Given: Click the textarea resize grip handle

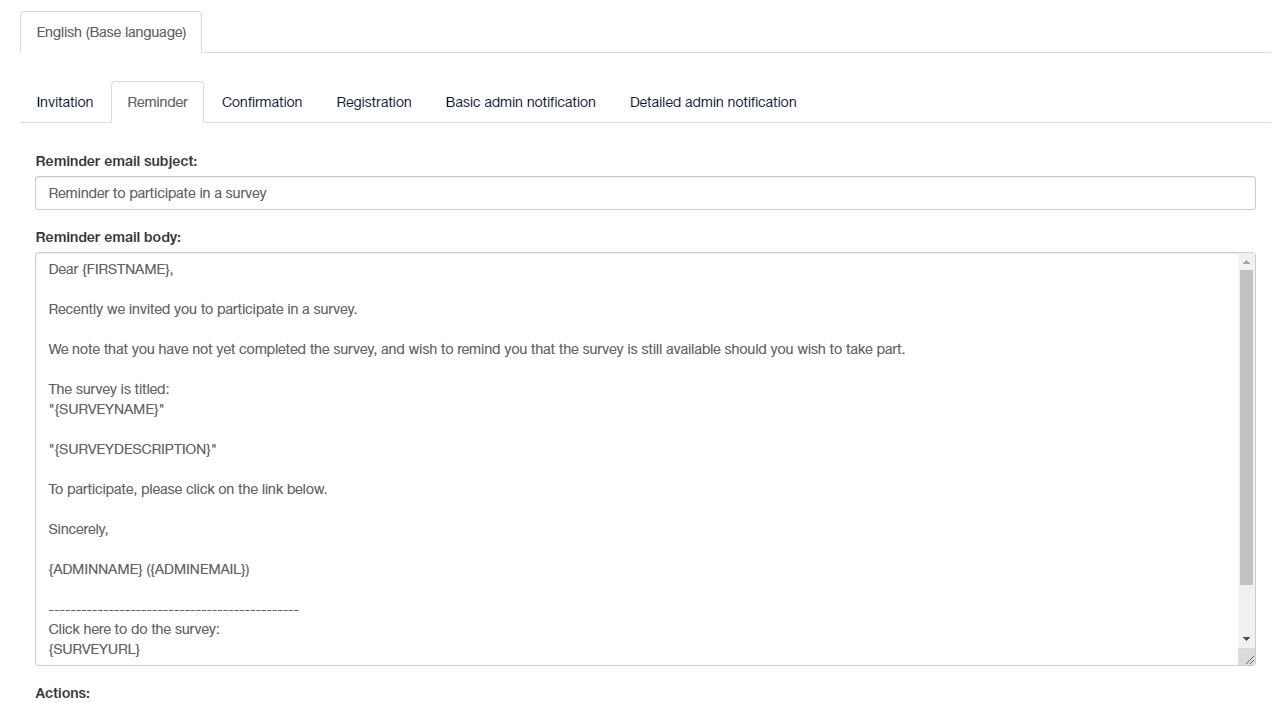Looking at the screenshot, I should coord(1247,657).
